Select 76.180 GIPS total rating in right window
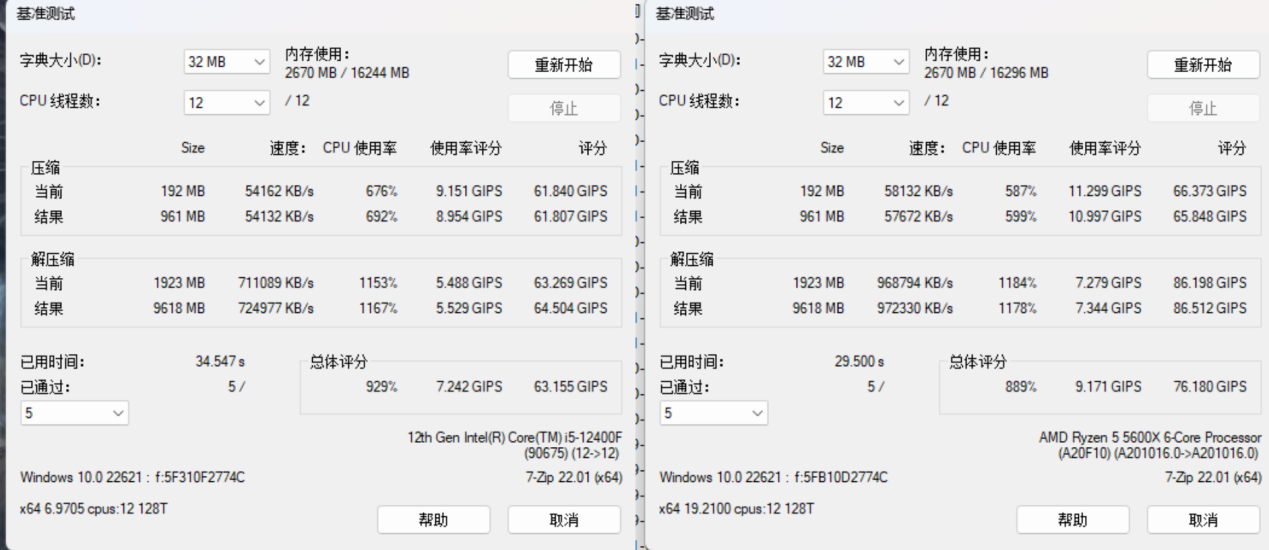This screenshot has width=1269, height=550. pos(1210,387)
